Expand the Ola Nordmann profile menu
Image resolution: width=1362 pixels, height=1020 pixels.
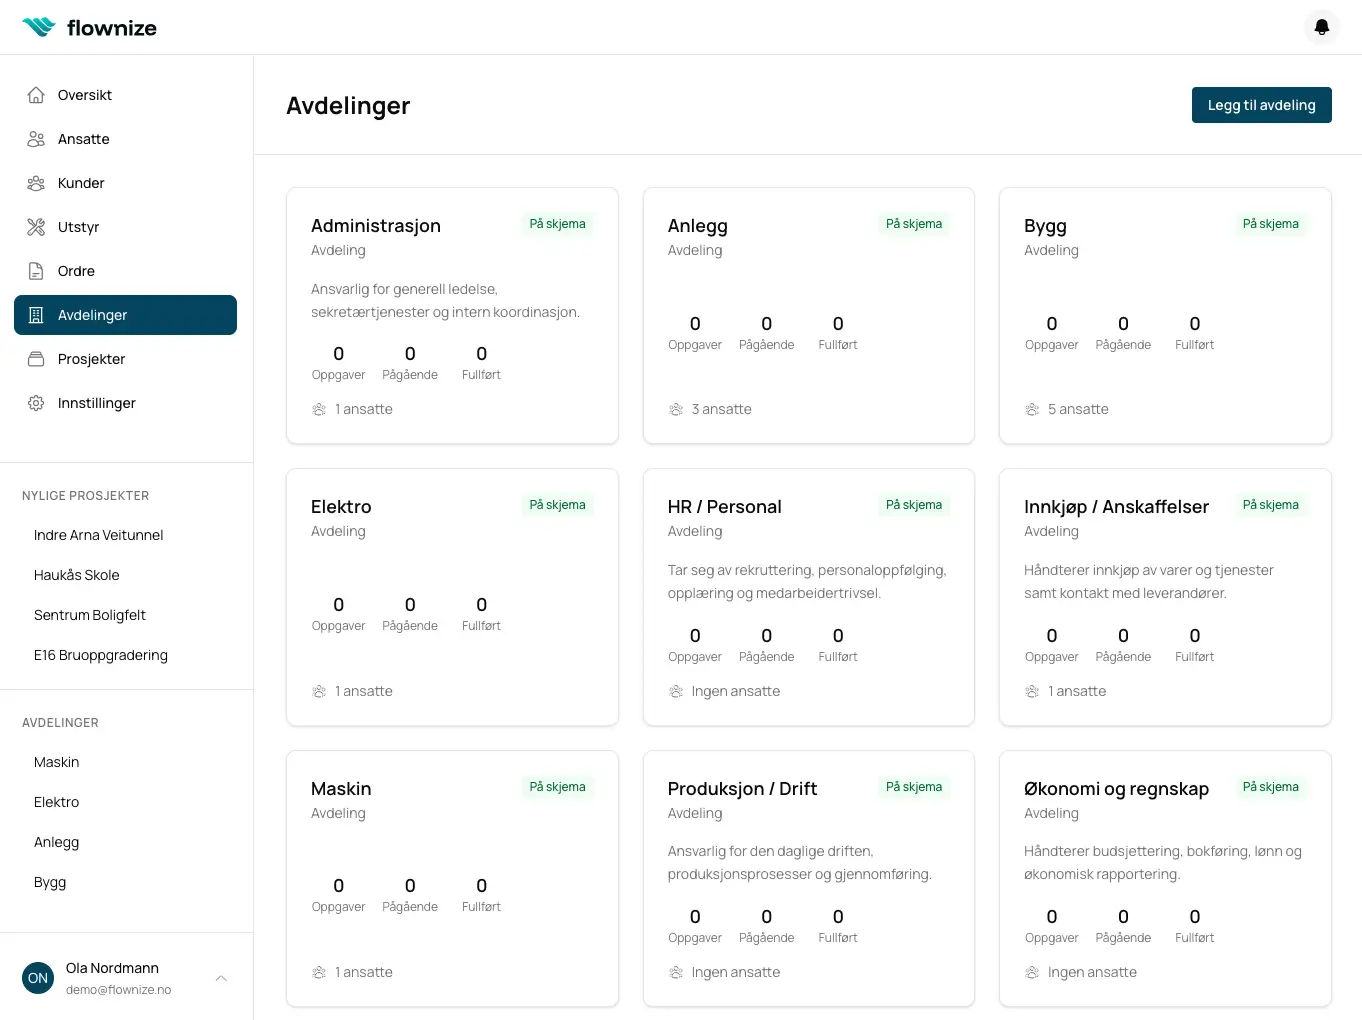click(220, 978)
